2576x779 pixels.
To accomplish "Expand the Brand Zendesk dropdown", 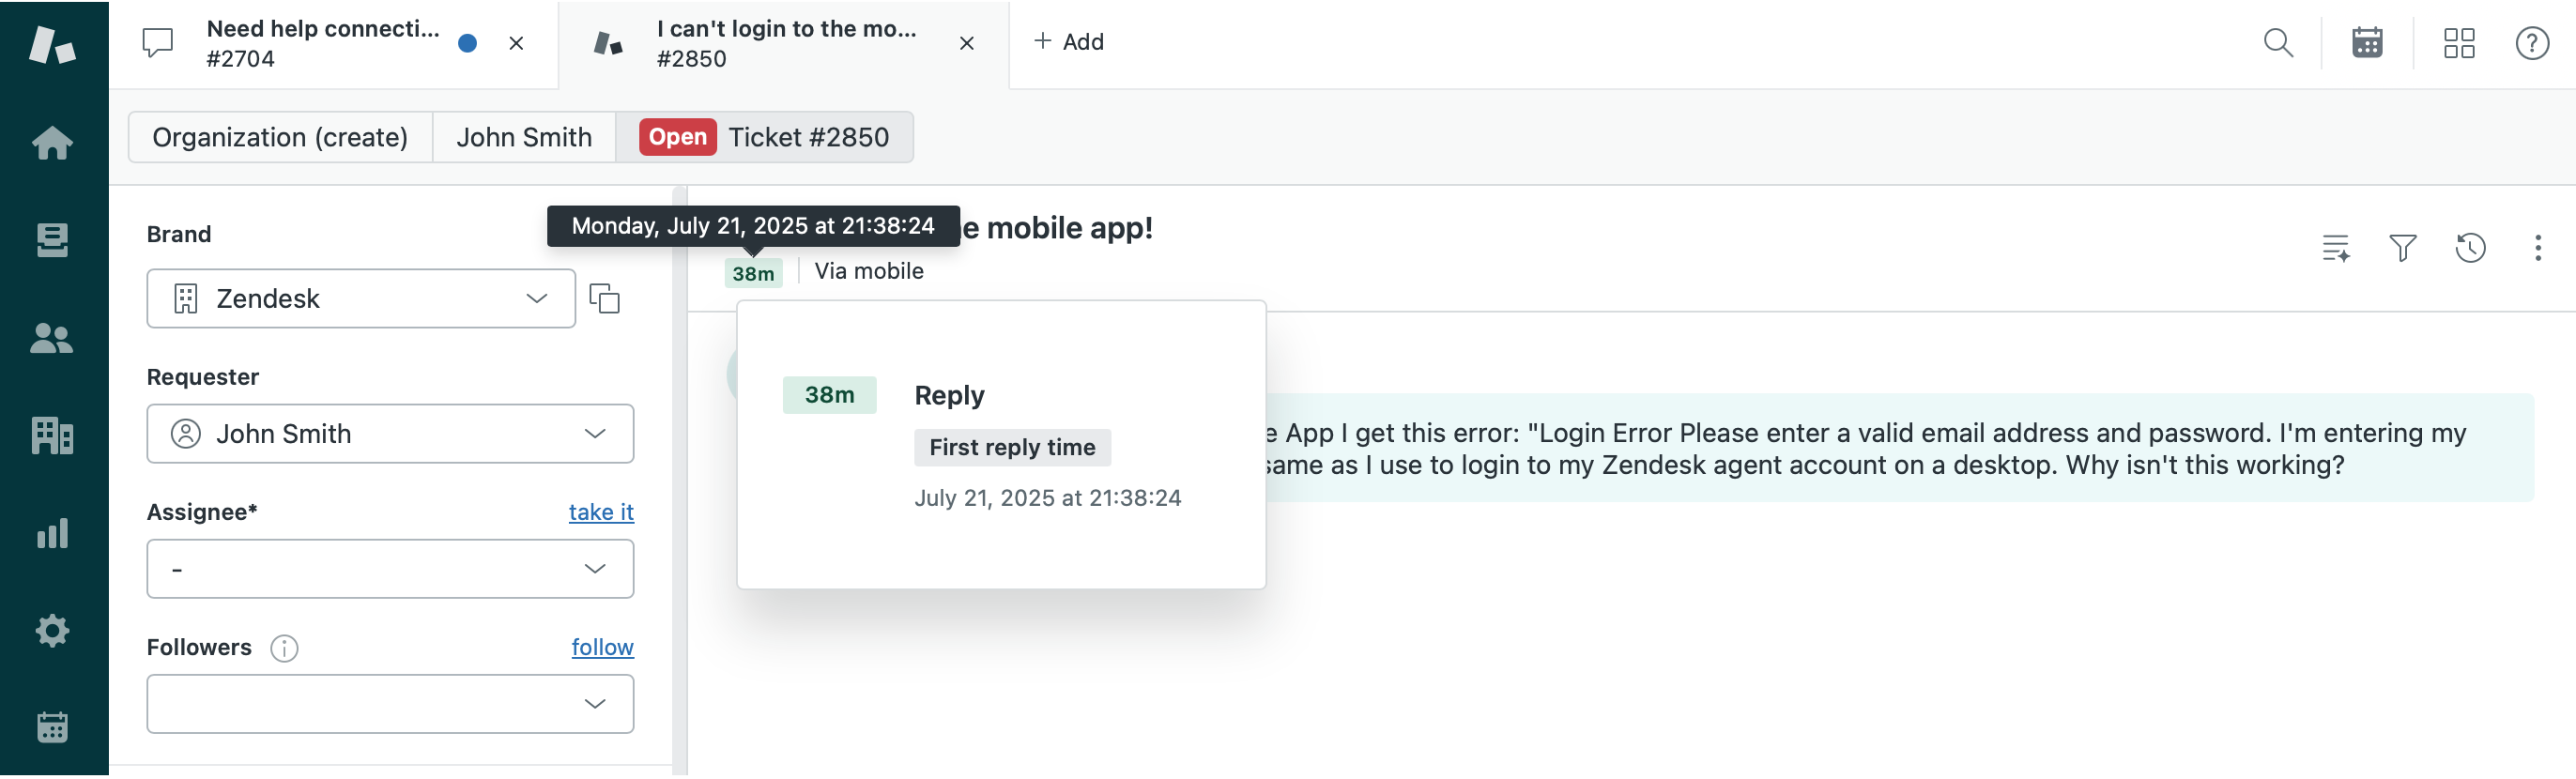I will click(360, 298).
